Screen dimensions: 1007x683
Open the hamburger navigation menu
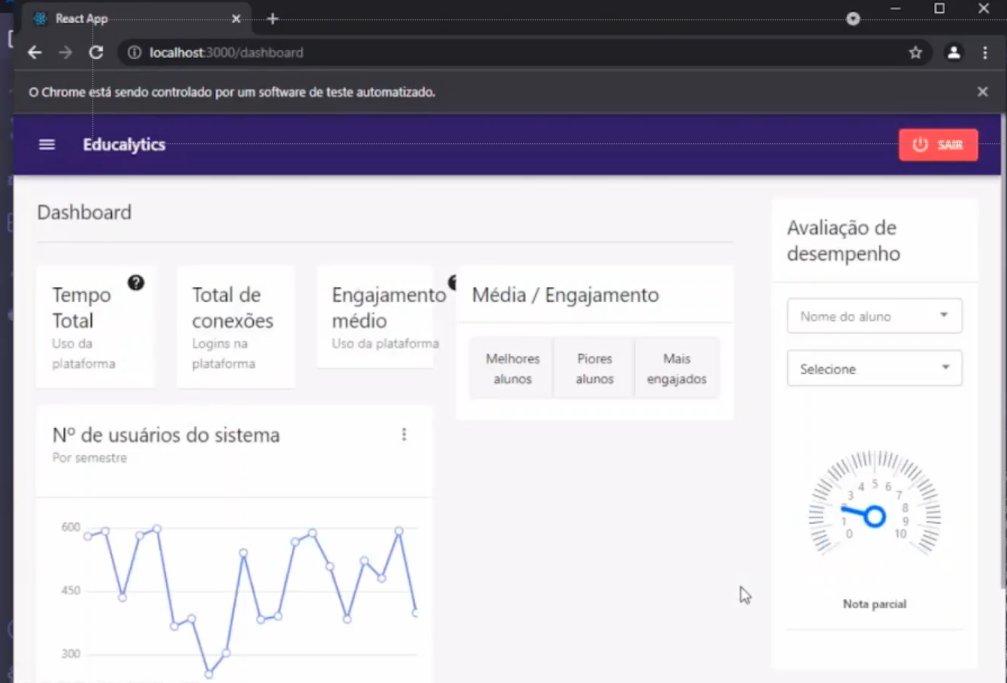pyautogui.click(x=47, y=145)
